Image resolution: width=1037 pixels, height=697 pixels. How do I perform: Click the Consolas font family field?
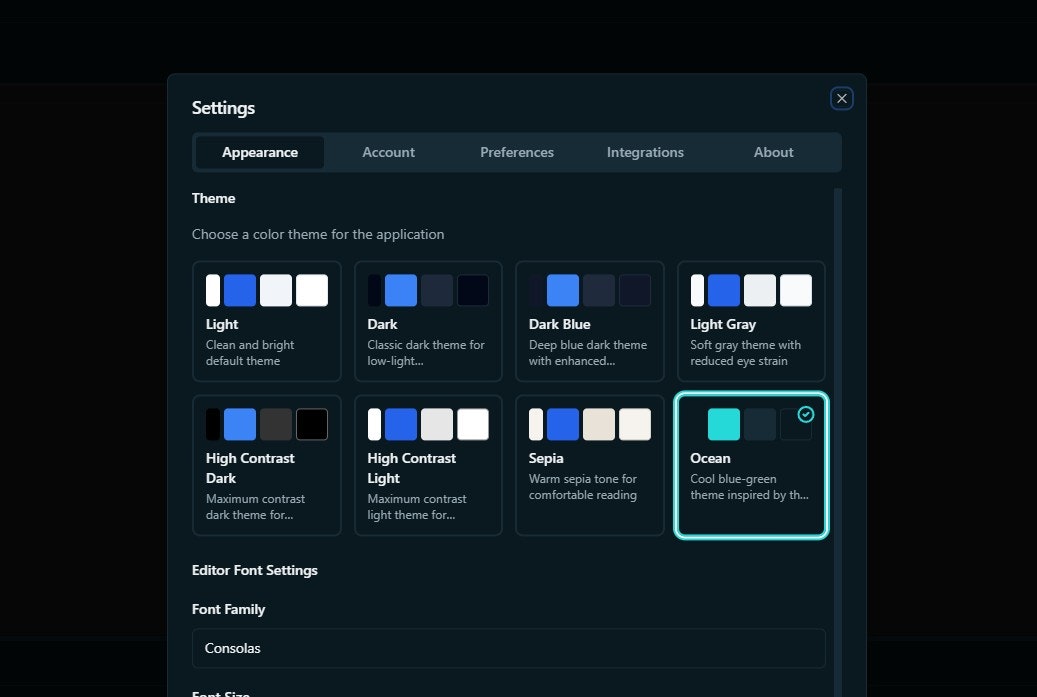508,648
